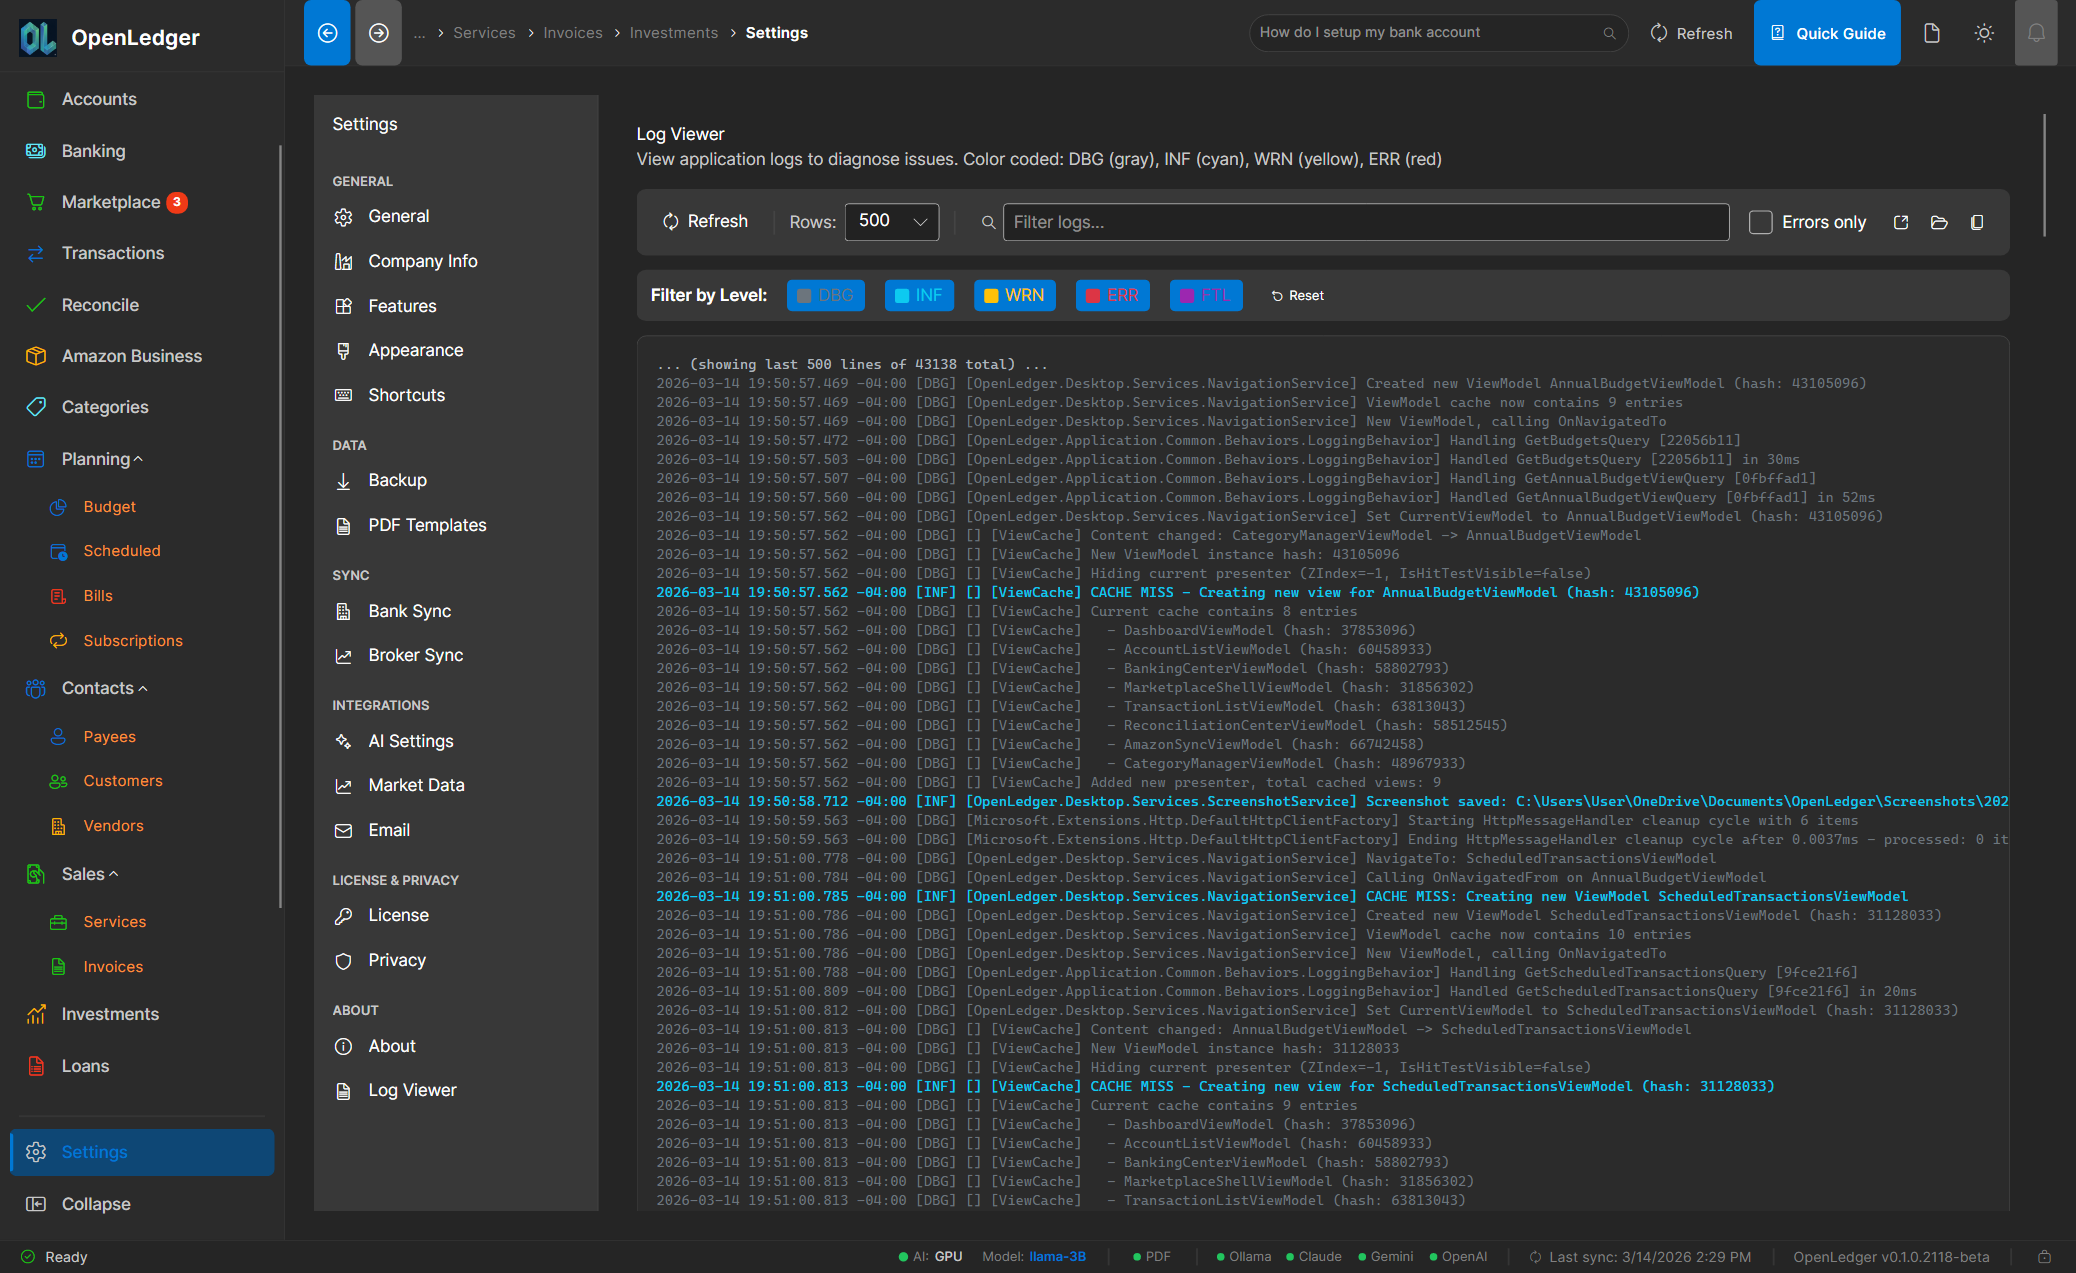This screenshot has width=2076, height=1273.
Task: Open Invoices from the breadcrumb trail
Action: (x=572, y=32)
